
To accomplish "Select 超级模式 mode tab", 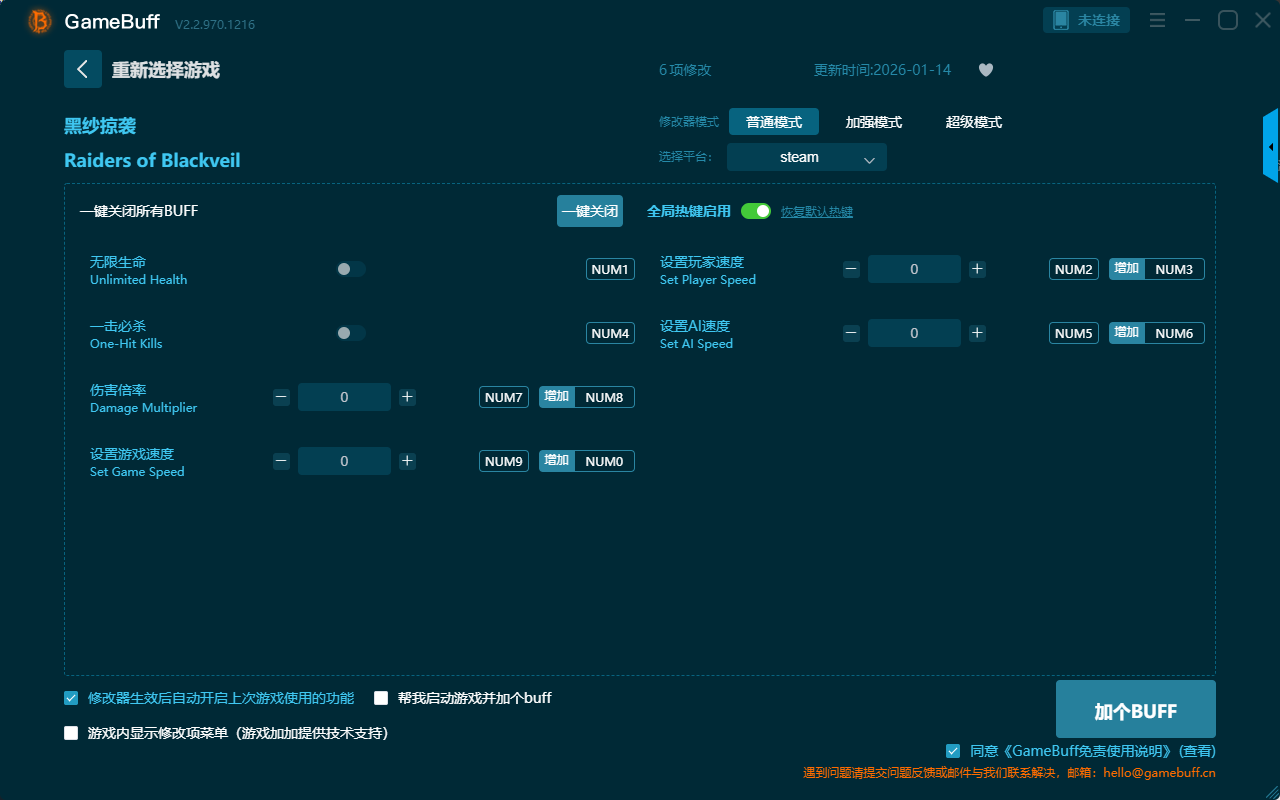I will (x=973, y=122).
